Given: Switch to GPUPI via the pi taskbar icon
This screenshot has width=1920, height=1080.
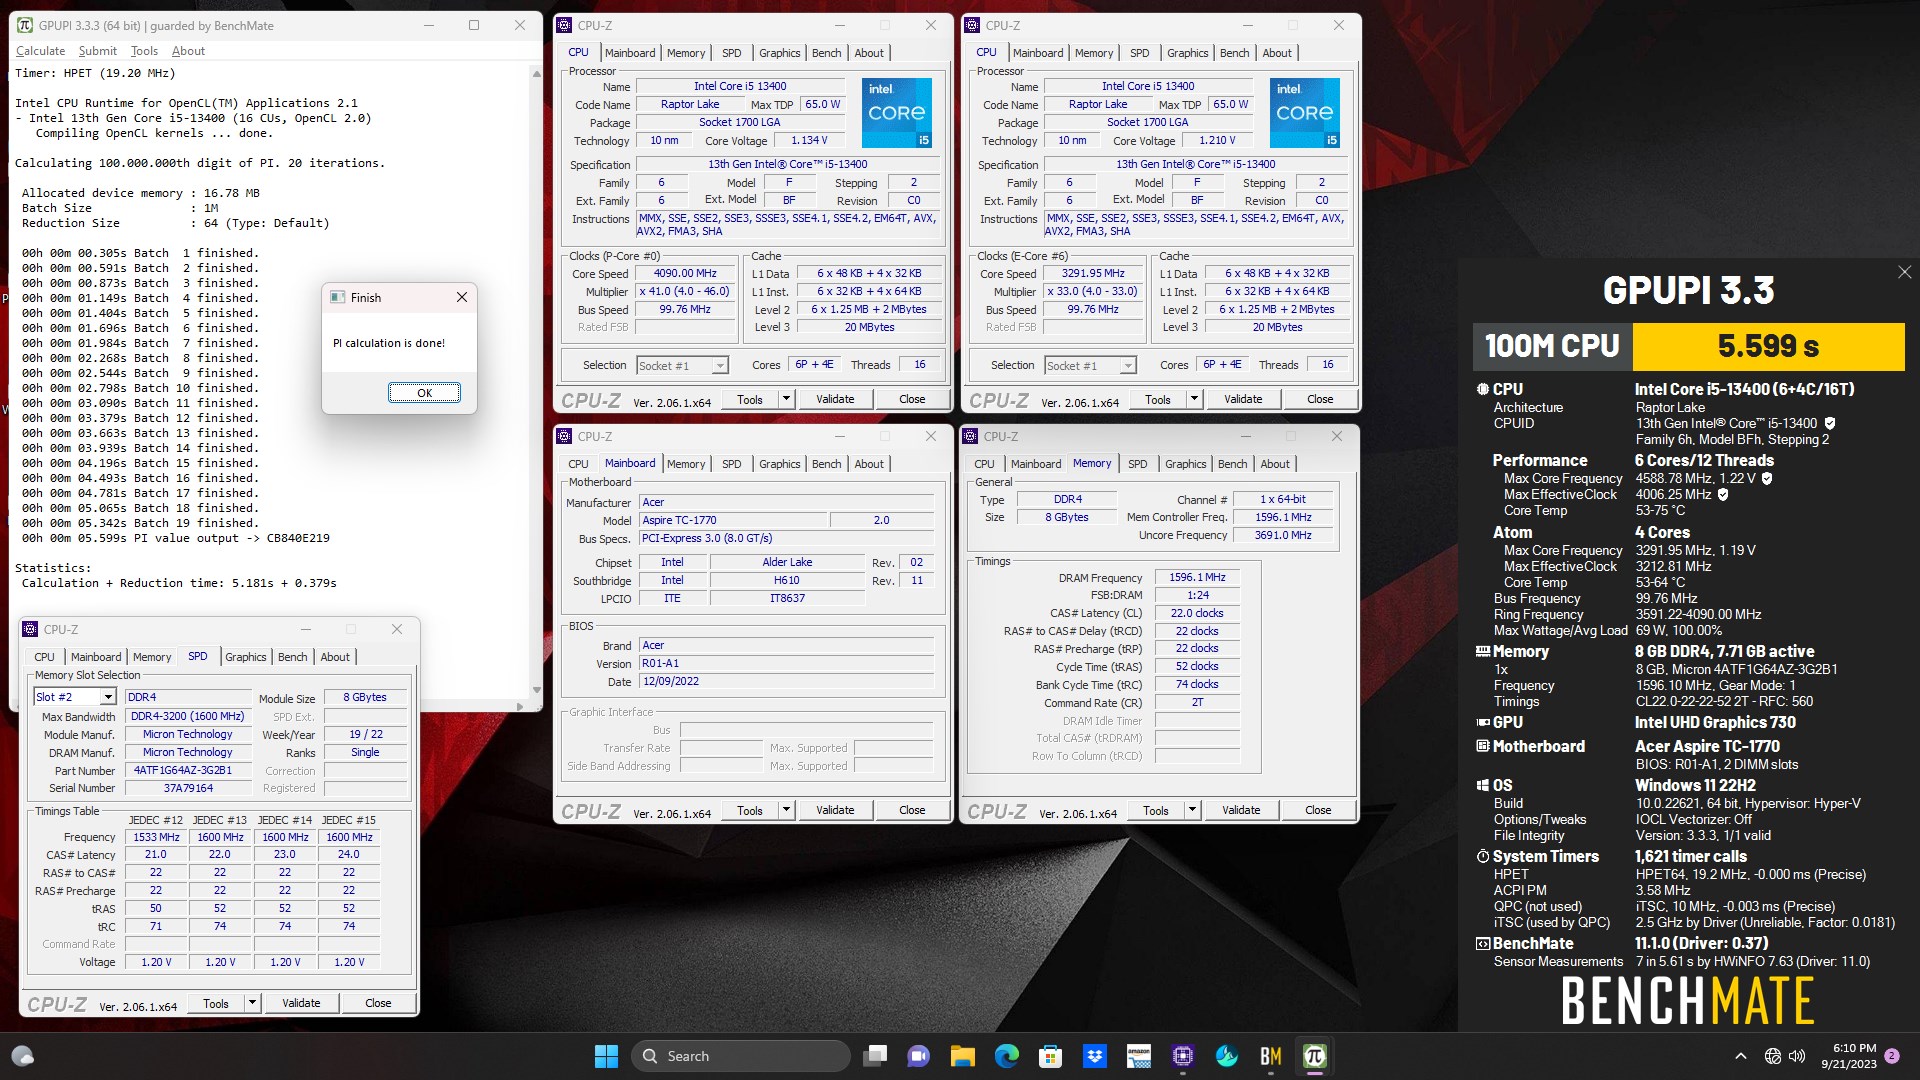Looking at the screenshot, I should coord(1314,1056).
